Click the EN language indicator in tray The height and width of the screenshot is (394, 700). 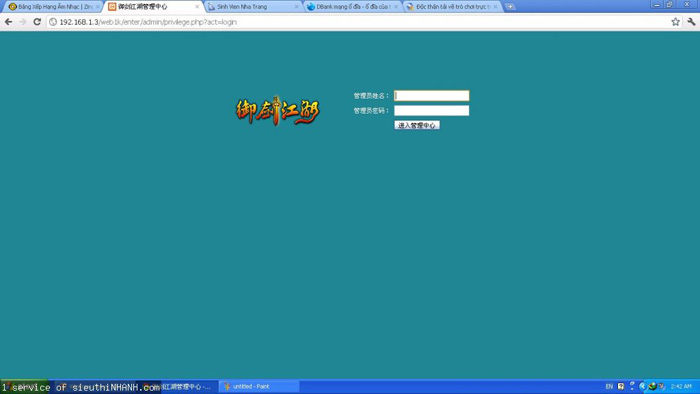[609, 386]
